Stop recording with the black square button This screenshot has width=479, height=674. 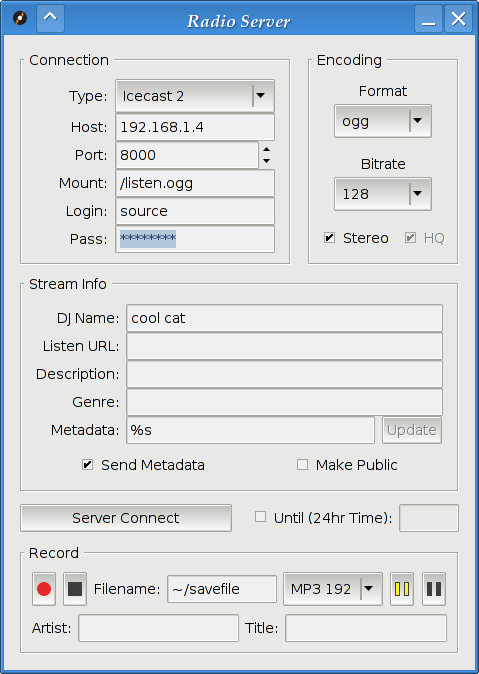point(75,589)
